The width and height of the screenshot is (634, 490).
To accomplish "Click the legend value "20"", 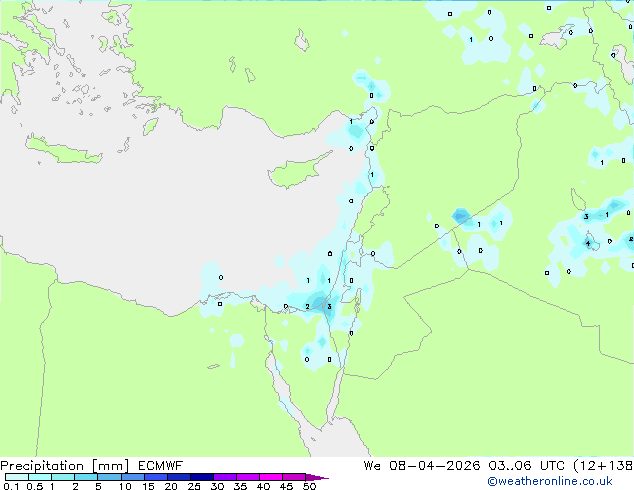I will pyautogui.click(x=171, y=486).
